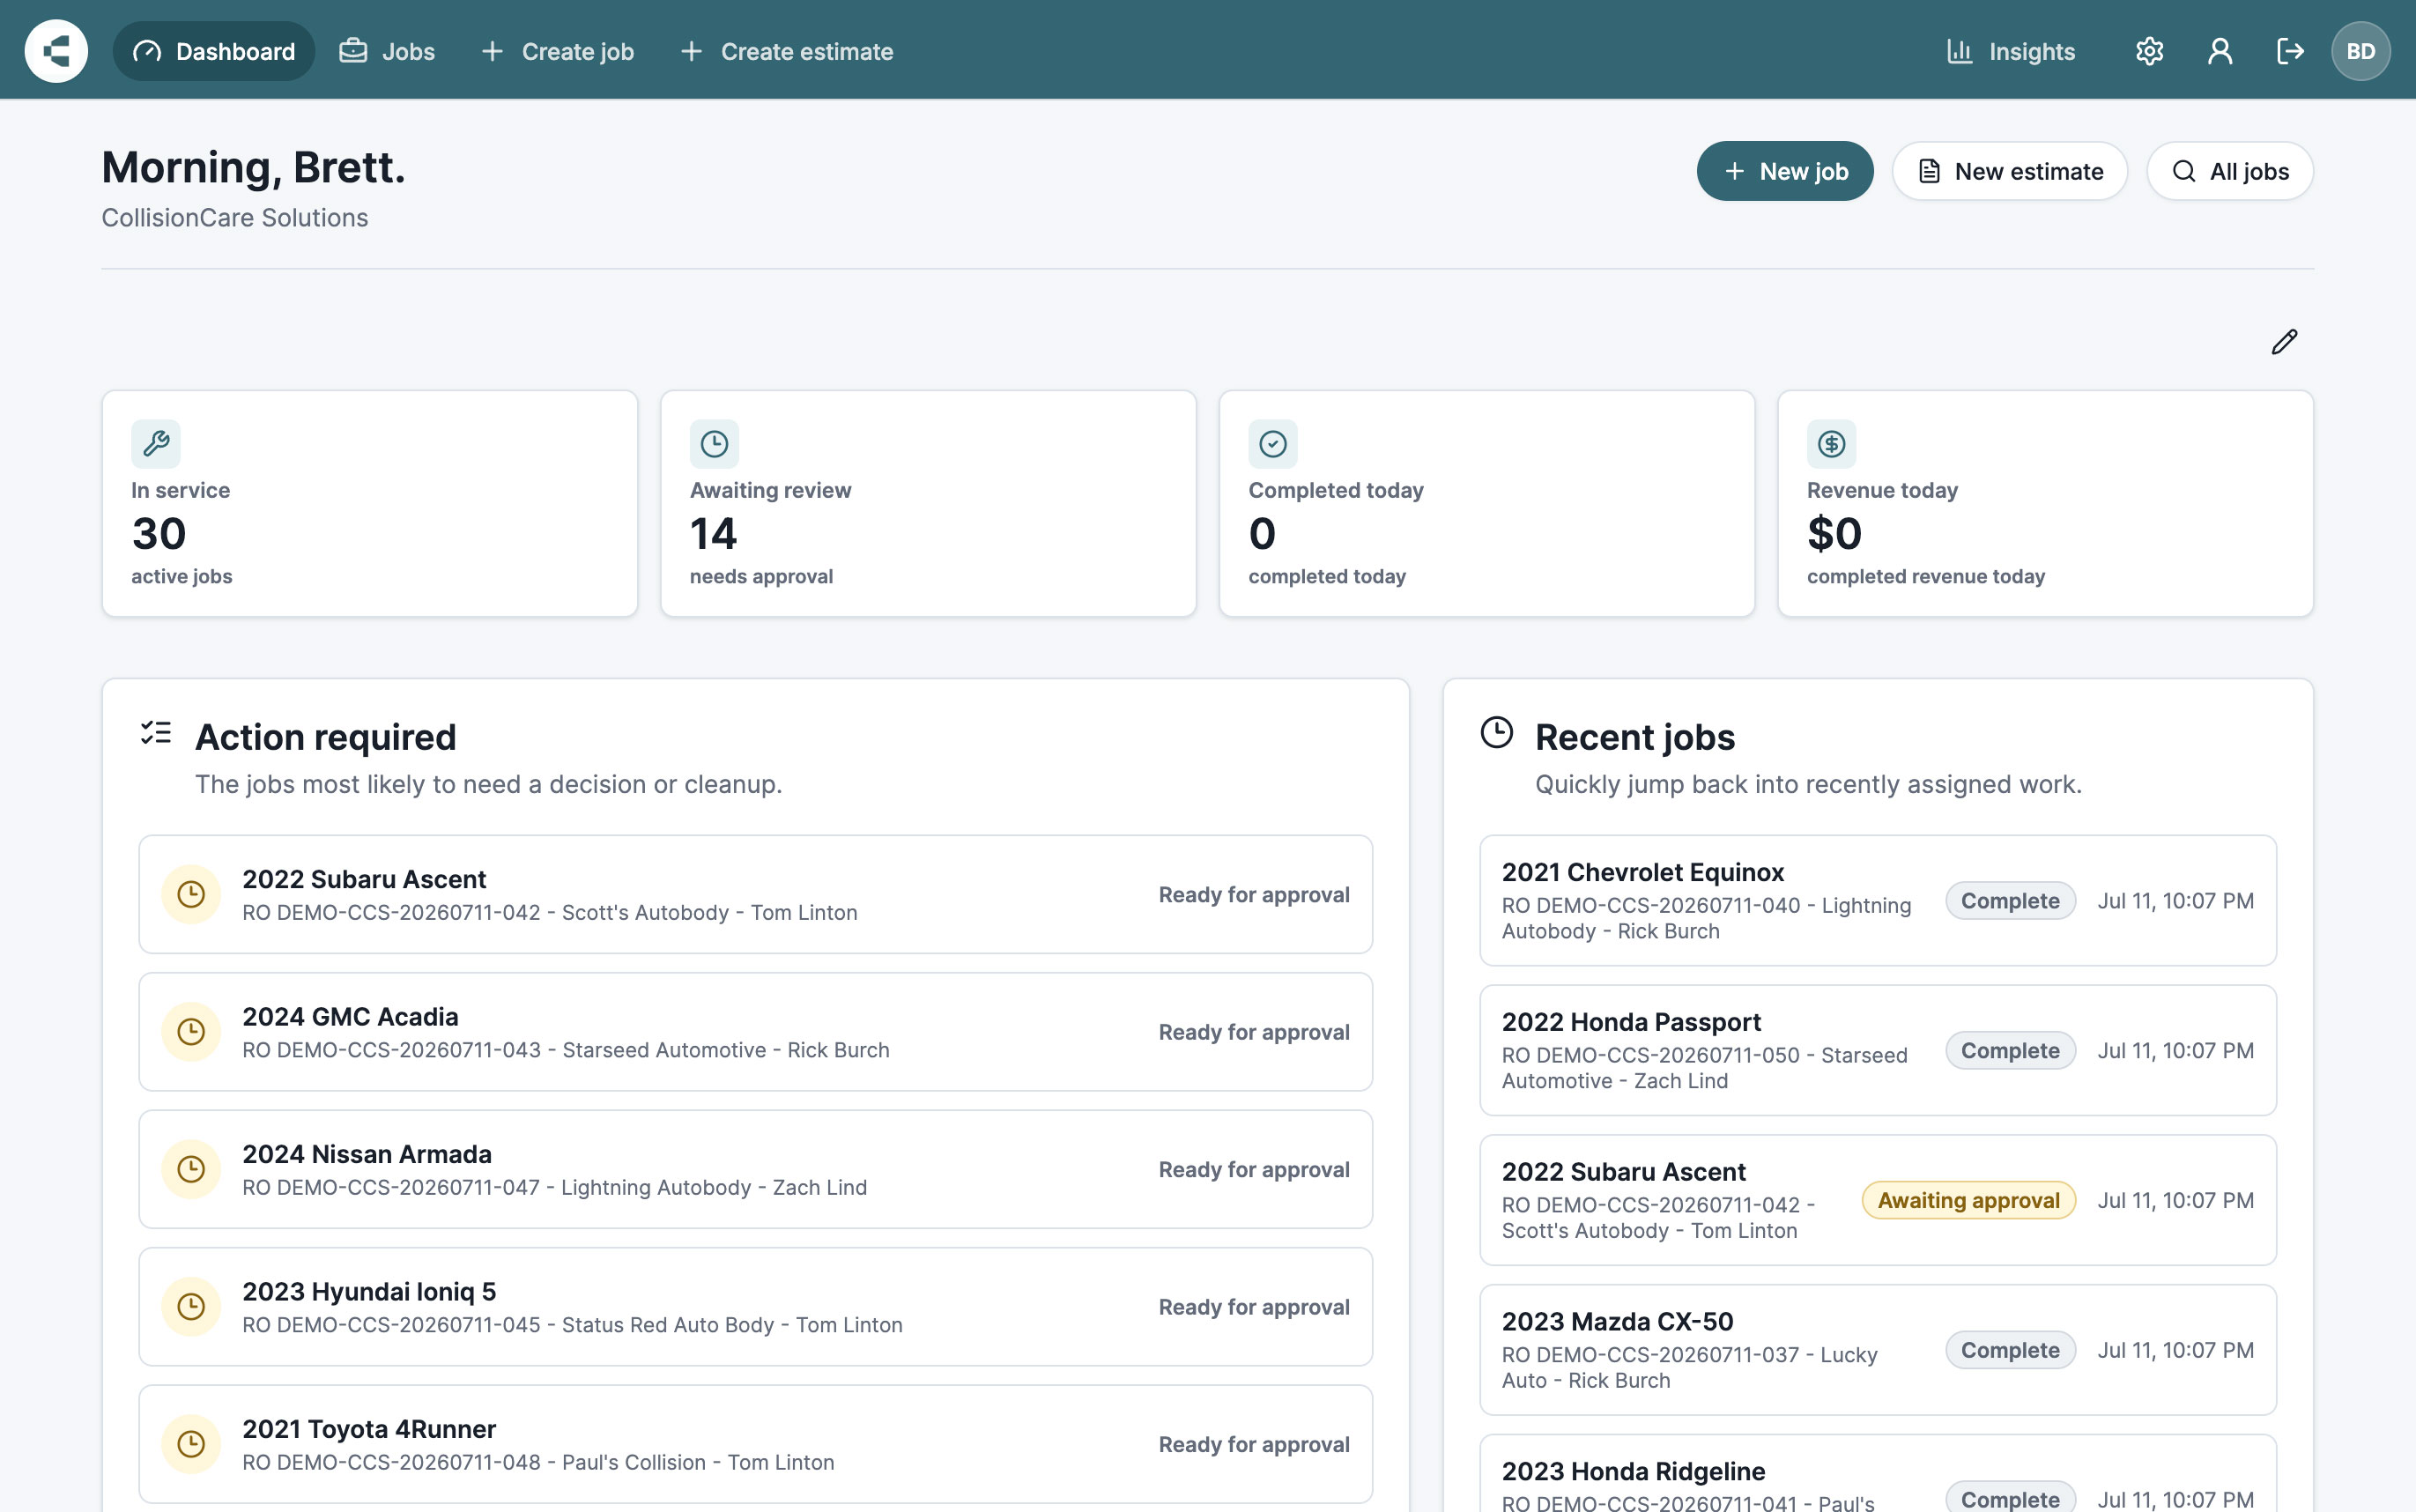Click the Awaiting approval badge
Image resolution: width=2416 pixels, height=1512 pixels.
tap(1968, 1200)
